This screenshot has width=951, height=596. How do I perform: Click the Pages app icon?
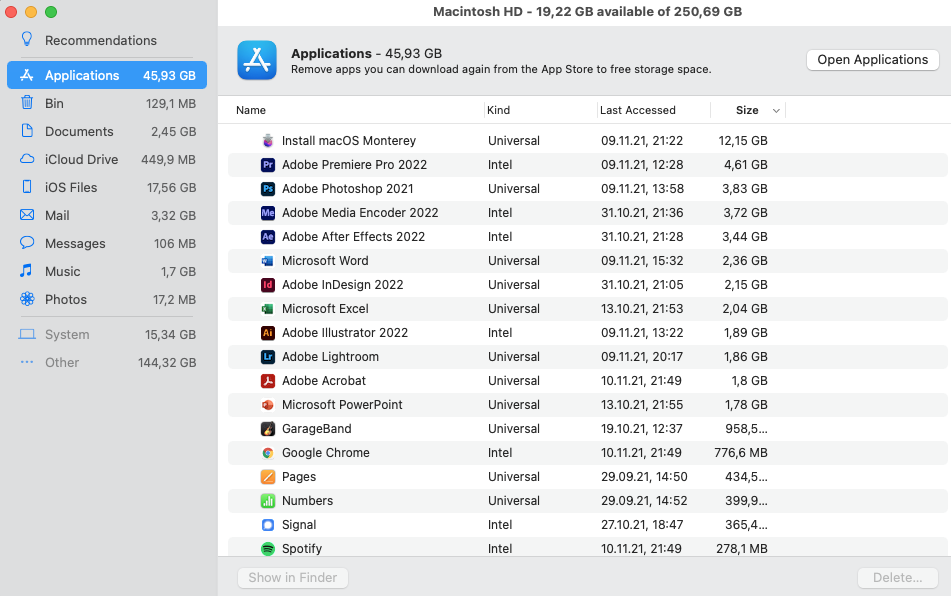(x=267, y=477)
